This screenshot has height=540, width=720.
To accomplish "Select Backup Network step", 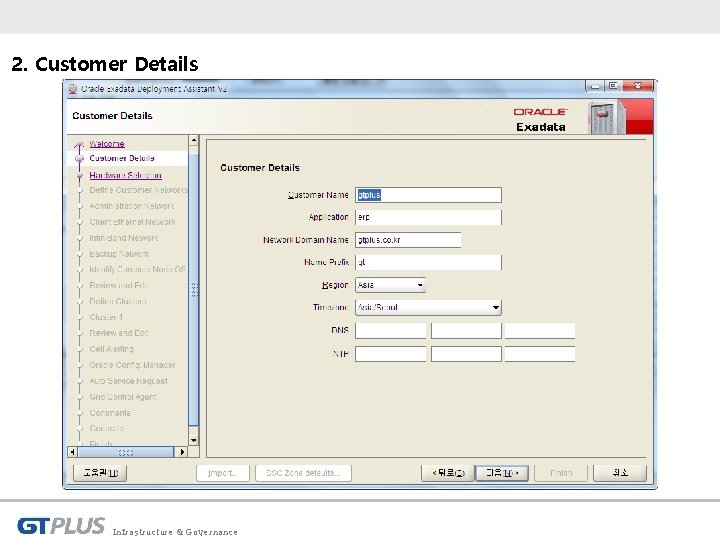I will [119, 254].
